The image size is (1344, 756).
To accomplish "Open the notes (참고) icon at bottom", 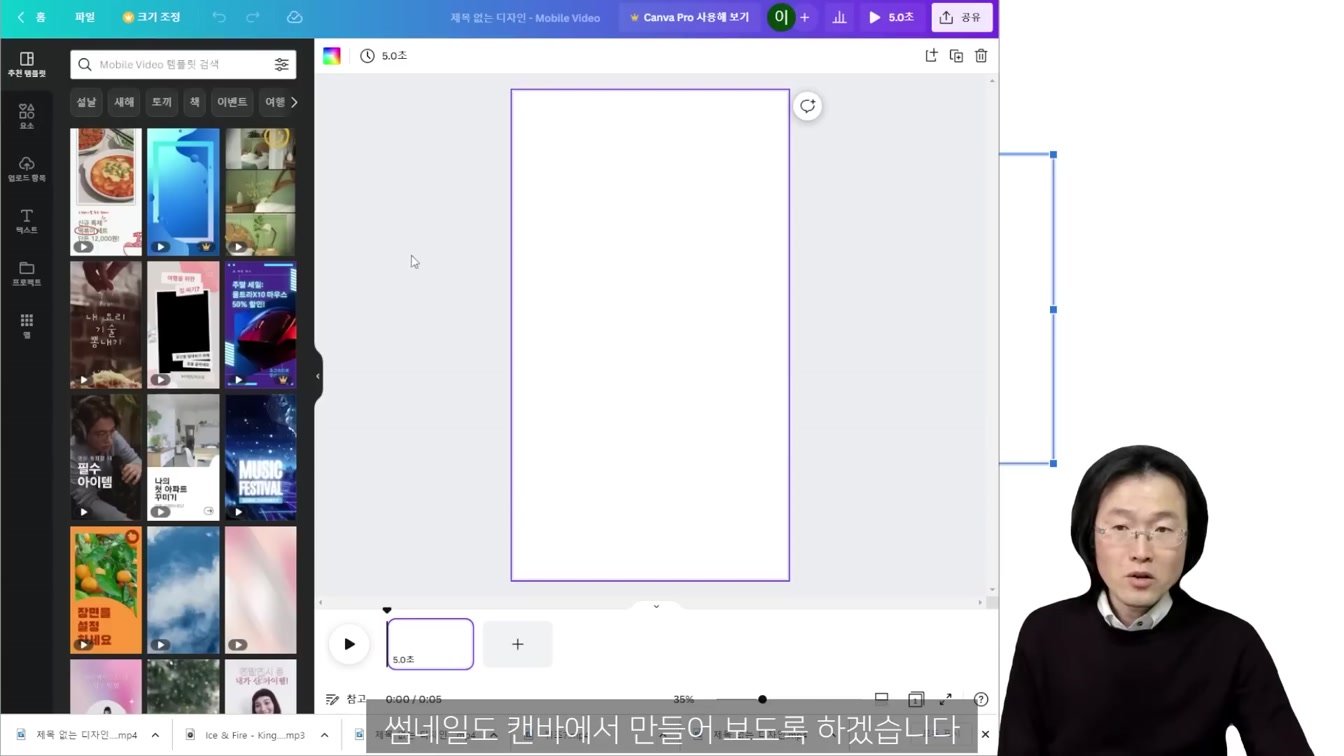I will (346, 699).
